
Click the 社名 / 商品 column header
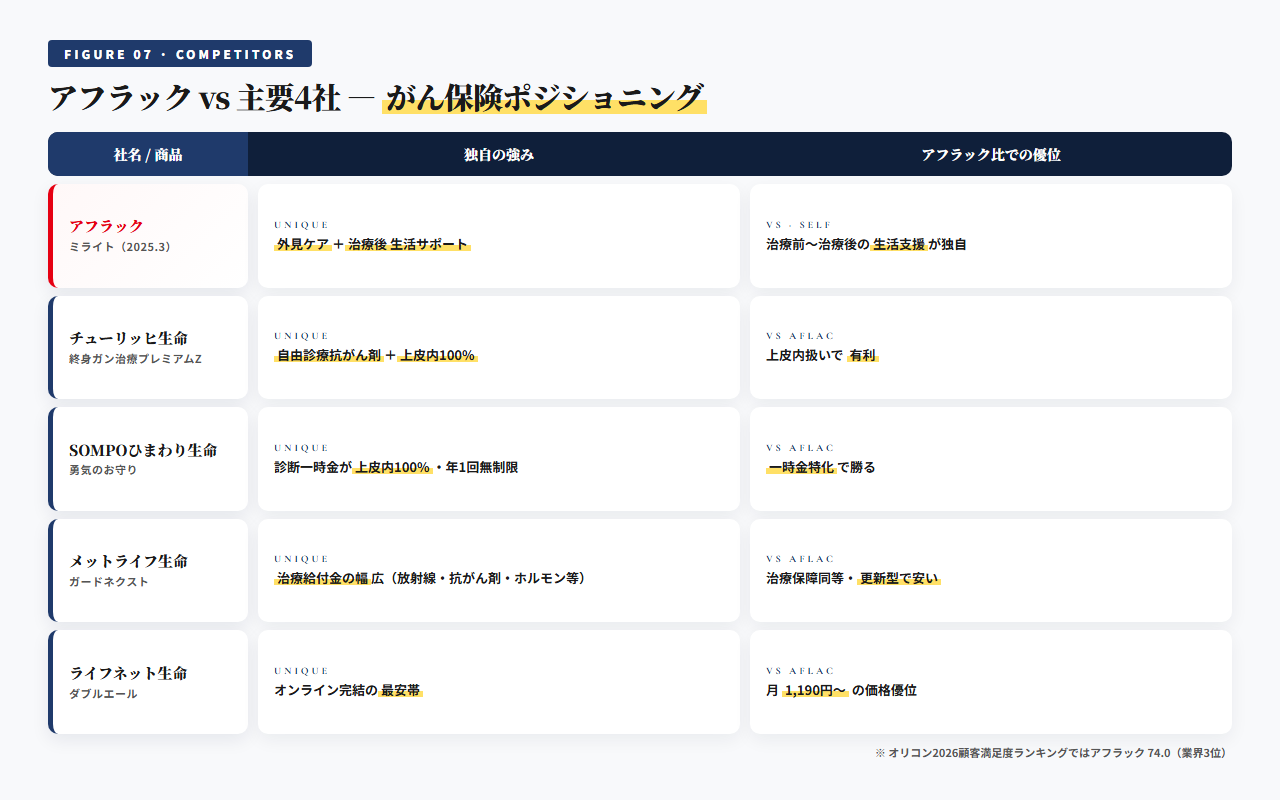[147, 154]
